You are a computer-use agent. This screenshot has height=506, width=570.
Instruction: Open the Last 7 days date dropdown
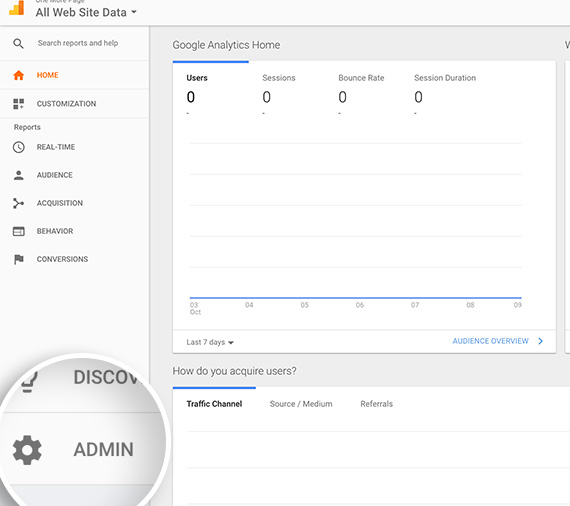click(210, 342)
